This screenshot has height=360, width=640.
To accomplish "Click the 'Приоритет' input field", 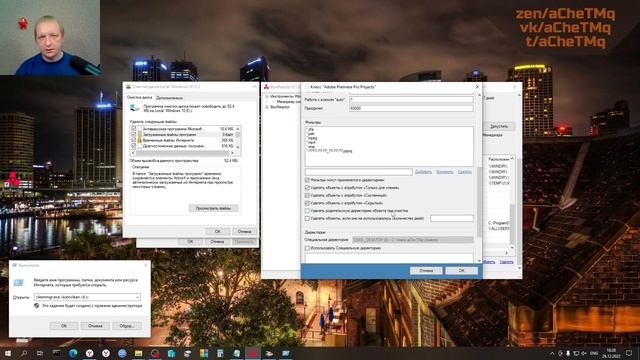I will pos(411,108).
